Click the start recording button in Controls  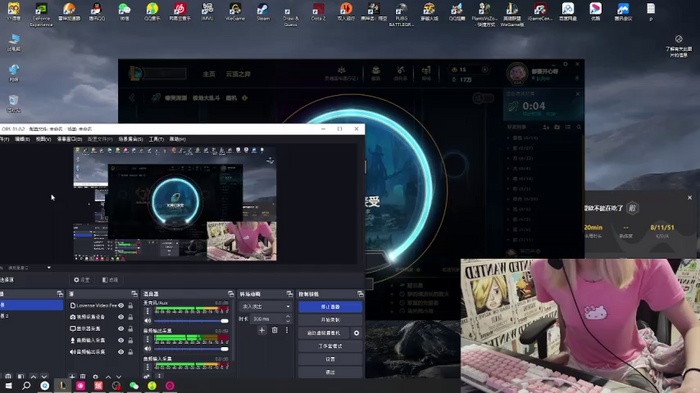pyautogui.click(x=330, y=320)
